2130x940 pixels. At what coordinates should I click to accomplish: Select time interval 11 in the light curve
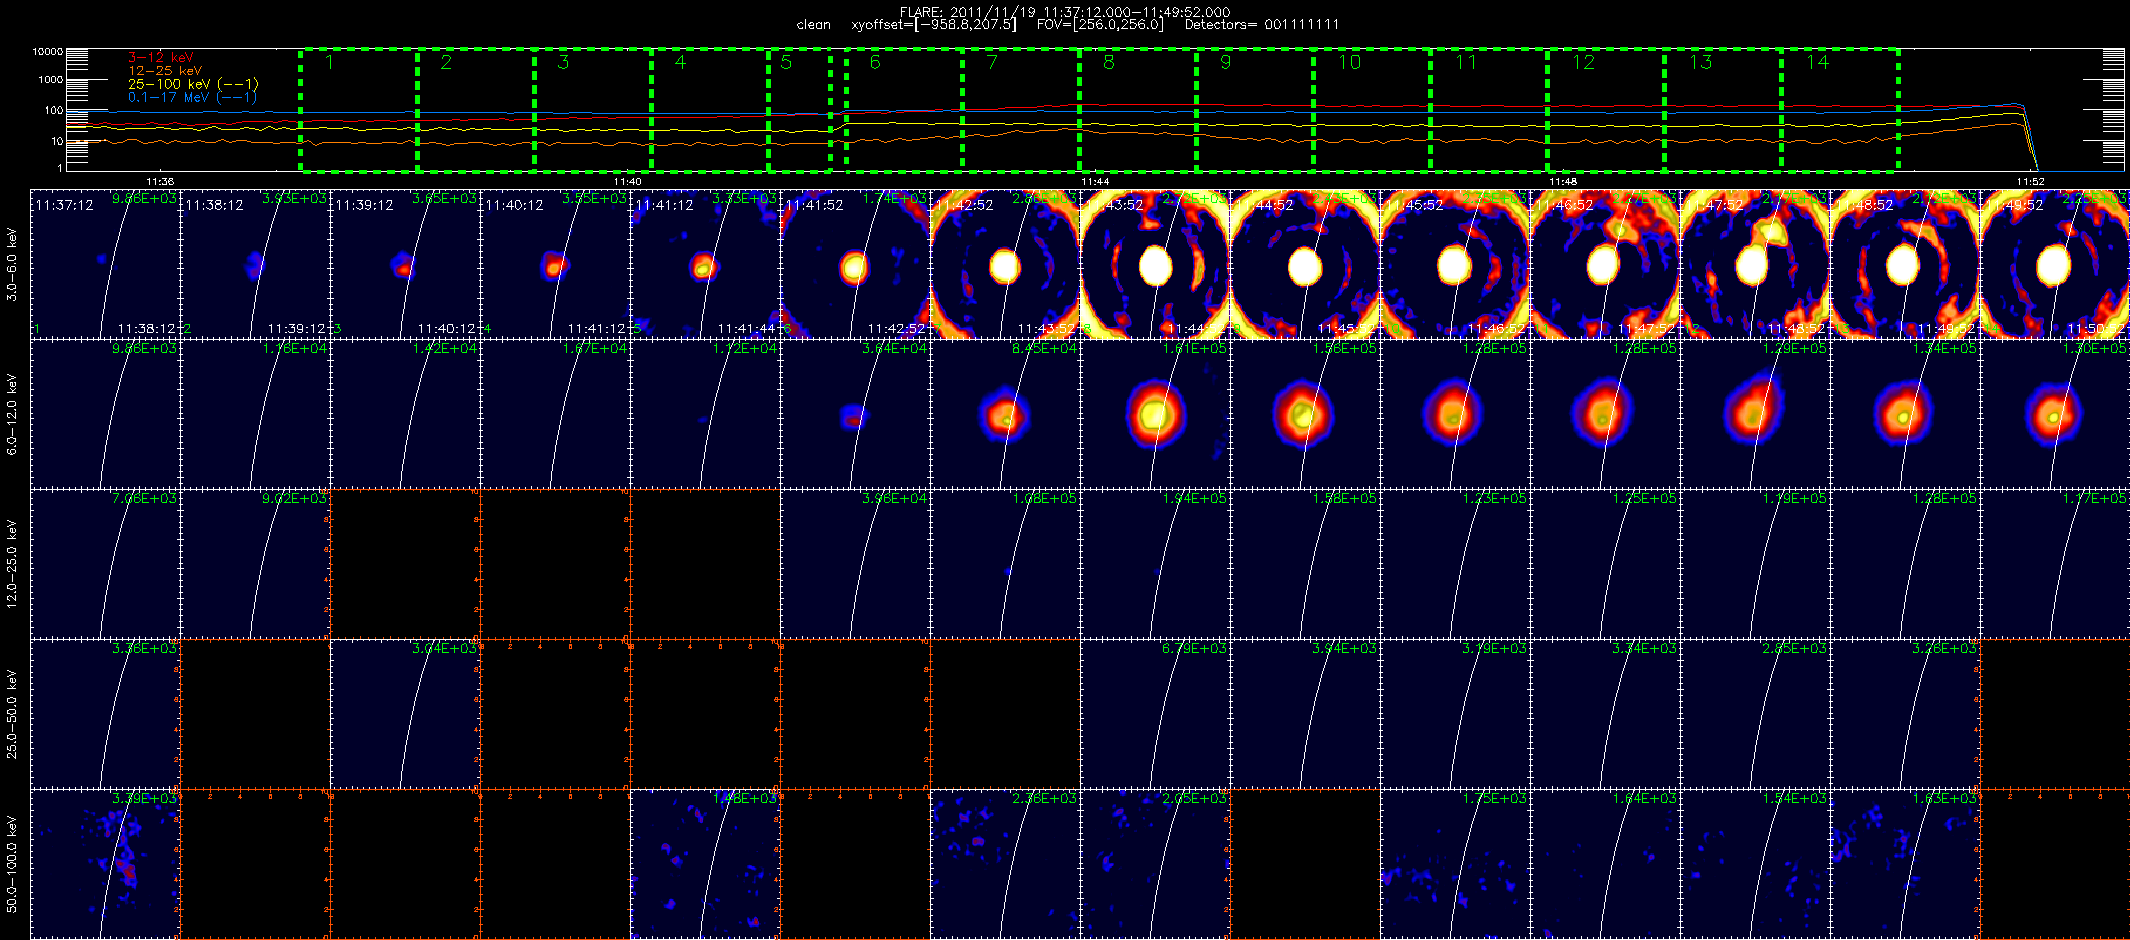(1489, 109)
